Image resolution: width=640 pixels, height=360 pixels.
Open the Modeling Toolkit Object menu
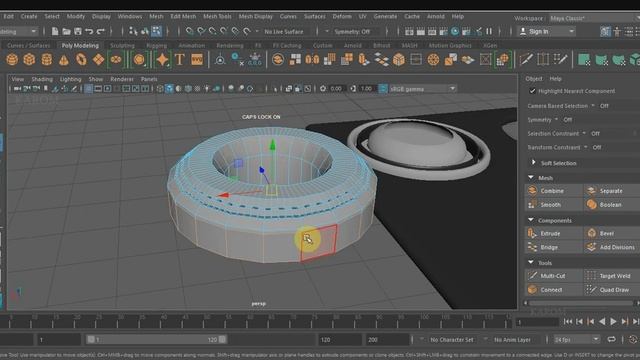pyautogui.click(x=533, y=79)
